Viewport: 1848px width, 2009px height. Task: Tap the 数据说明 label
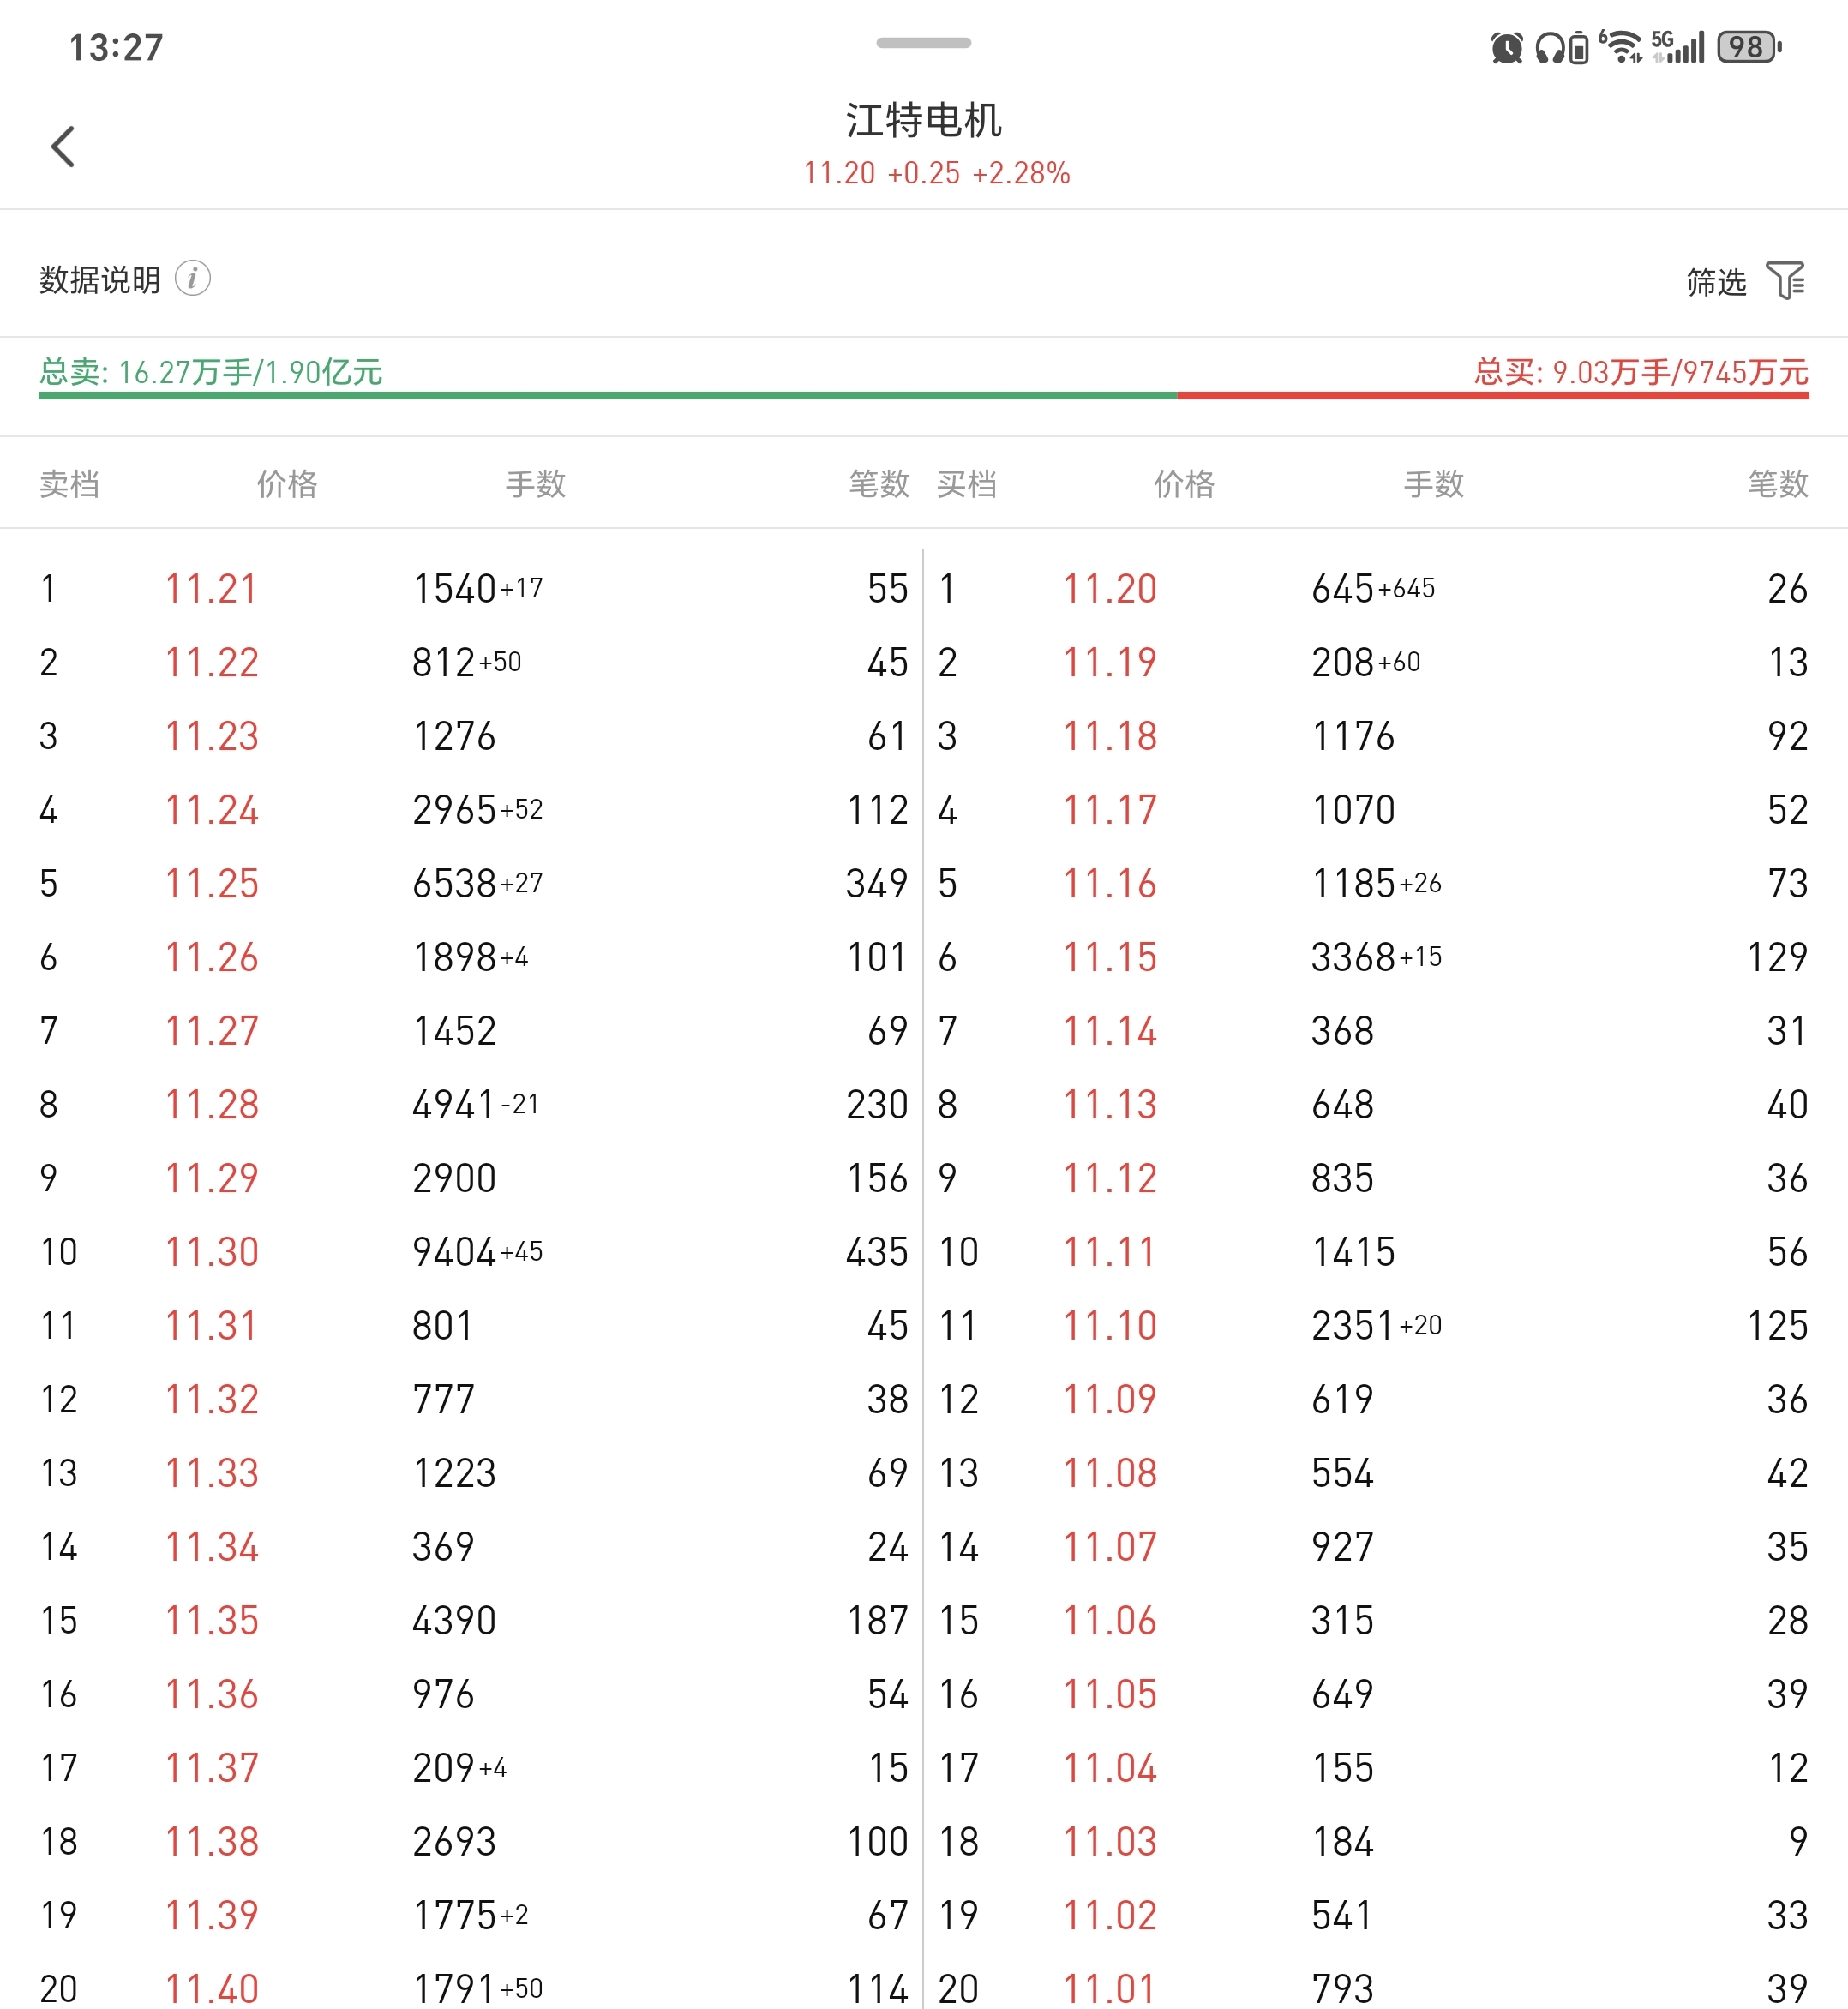(x=100, y=280)
